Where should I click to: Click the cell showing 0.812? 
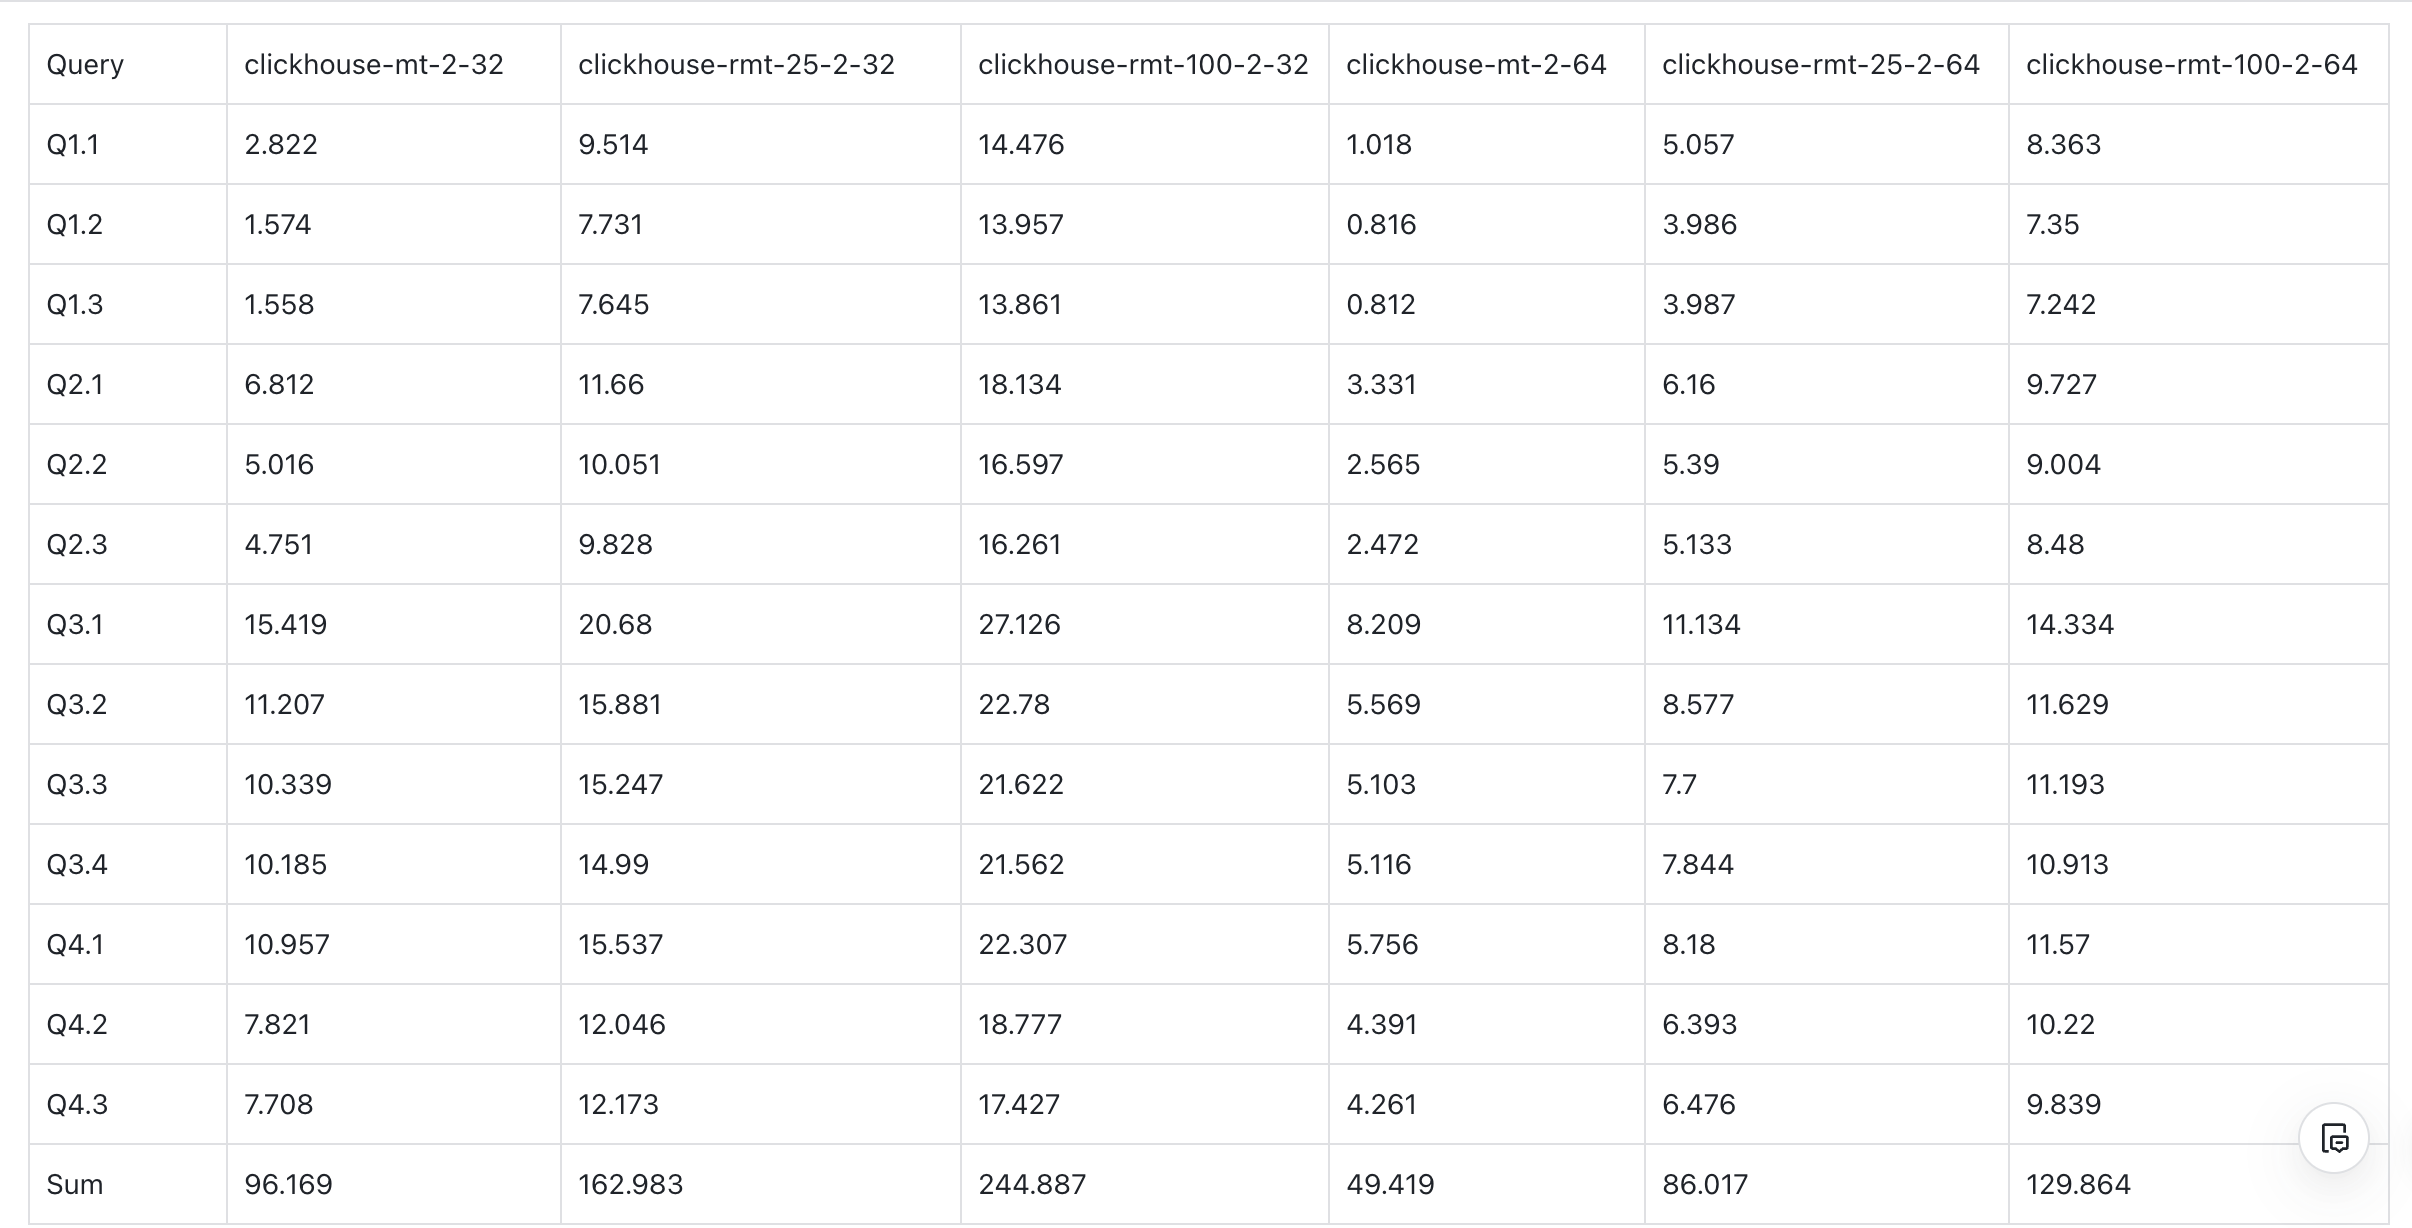[1381, 305]
